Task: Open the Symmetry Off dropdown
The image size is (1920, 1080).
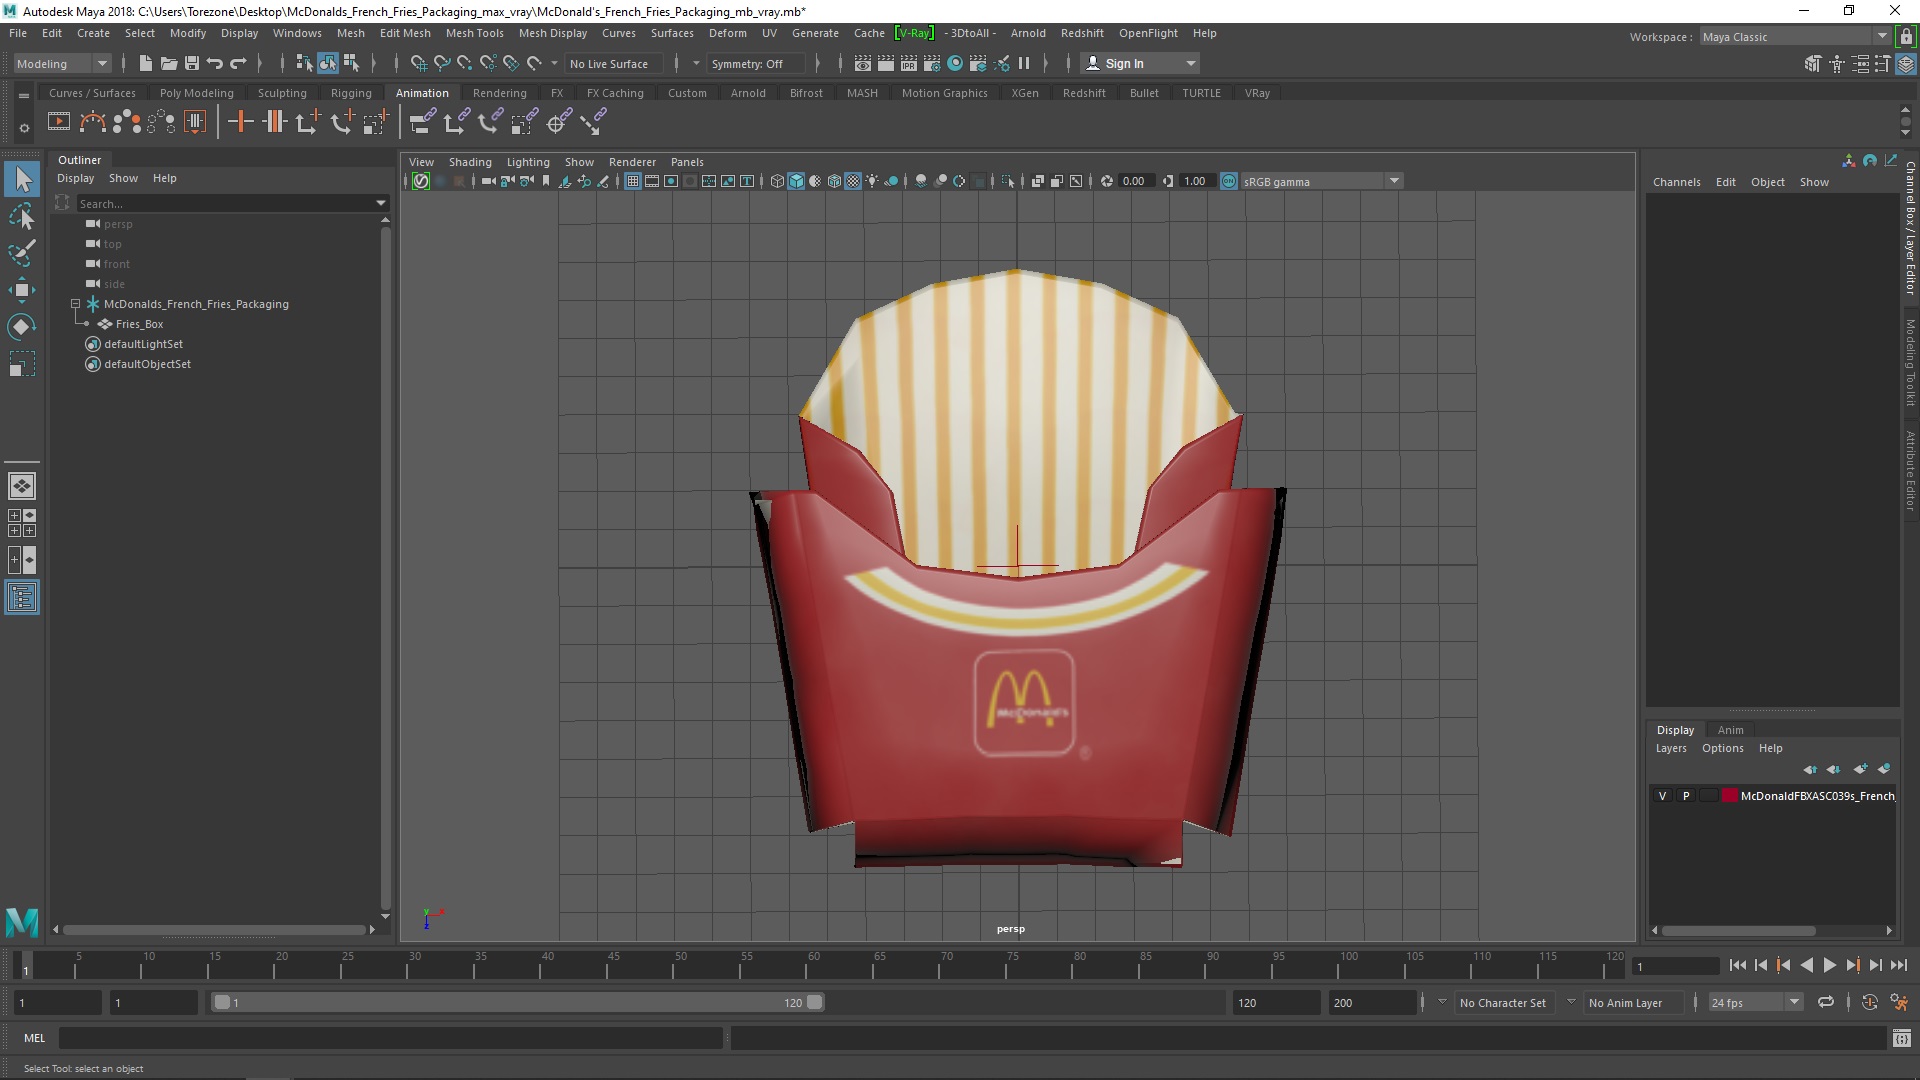Action: pyautogui.click(x=756, y=63)
